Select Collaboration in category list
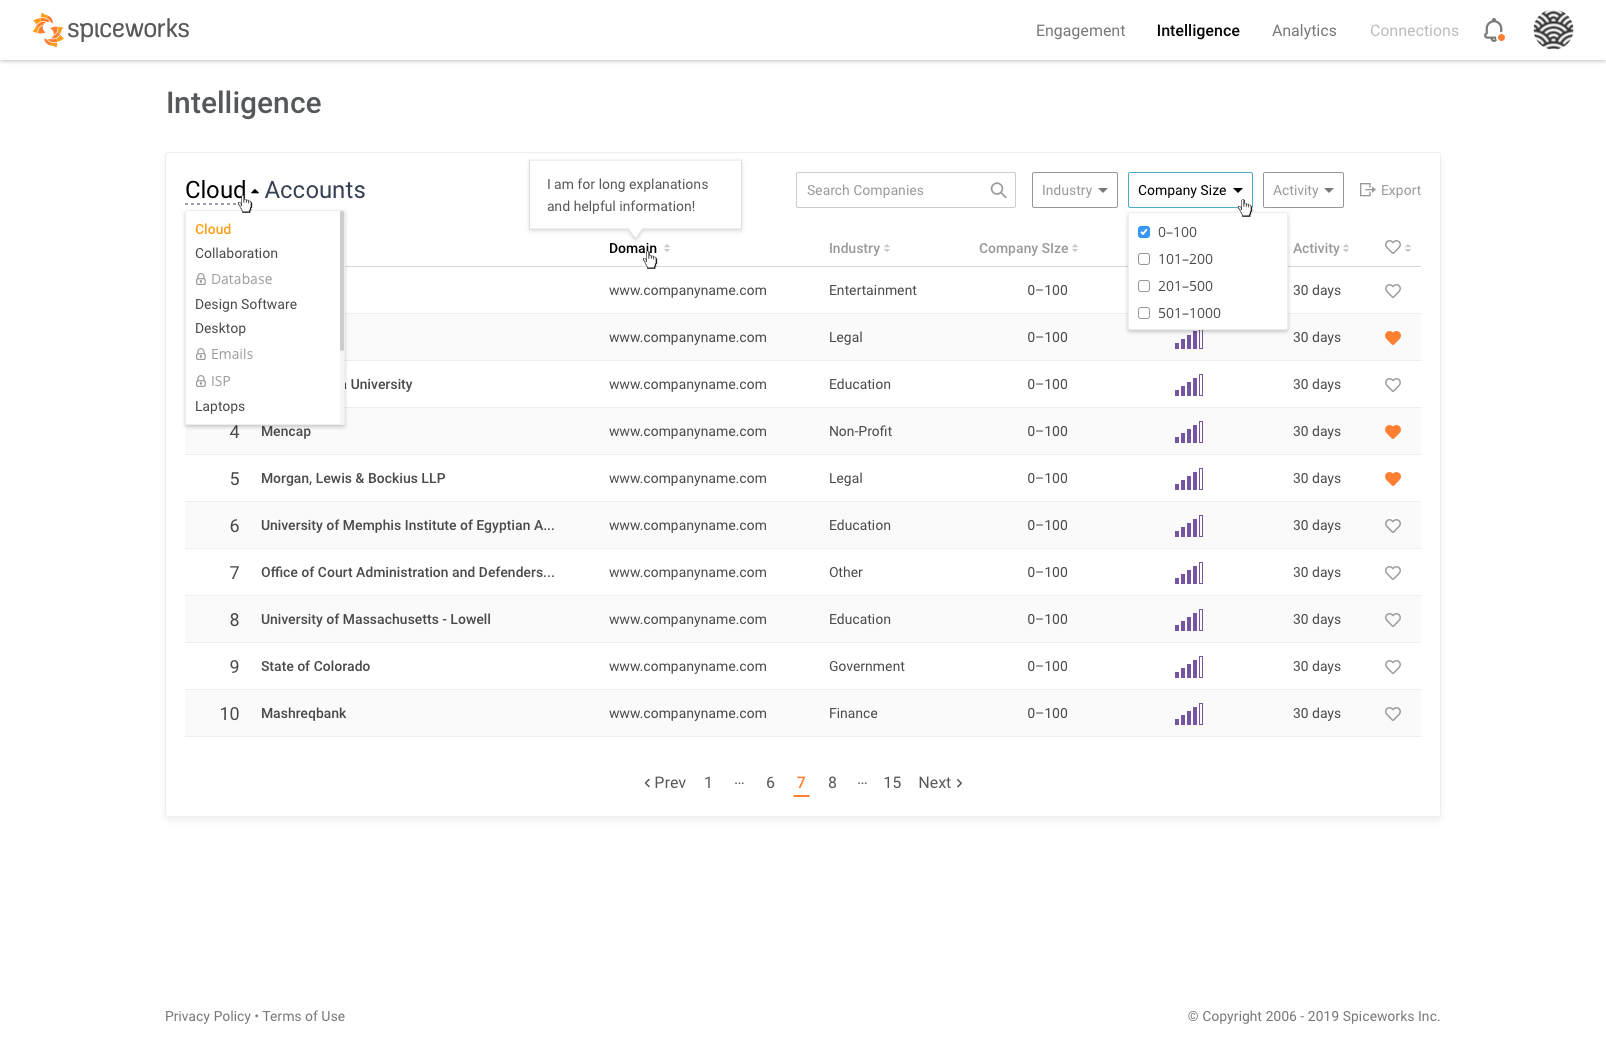1606x1044 pixels. pos(236,253)
